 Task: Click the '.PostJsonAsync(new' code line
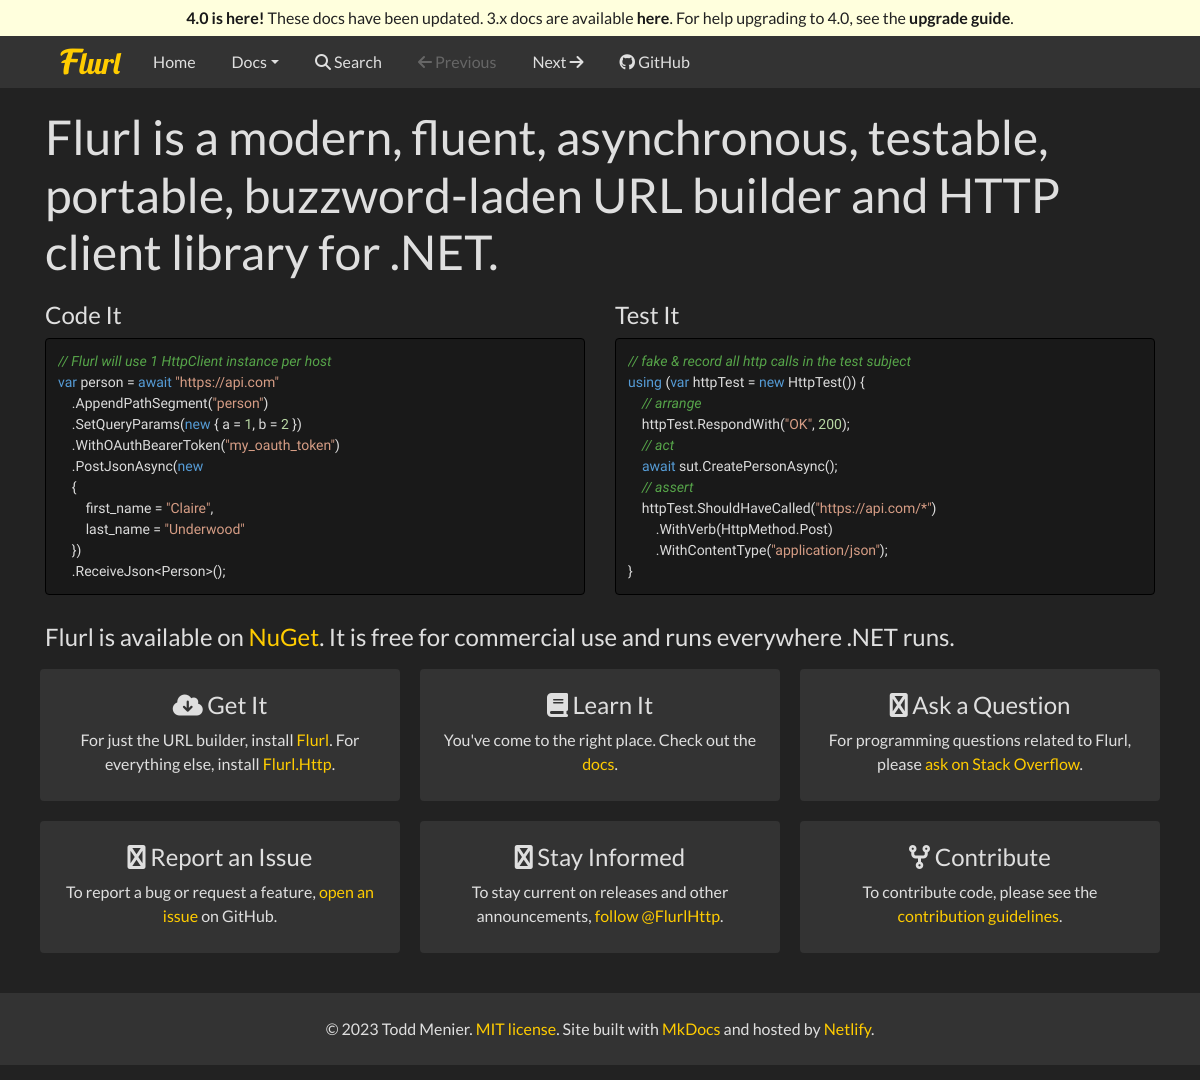138,466
